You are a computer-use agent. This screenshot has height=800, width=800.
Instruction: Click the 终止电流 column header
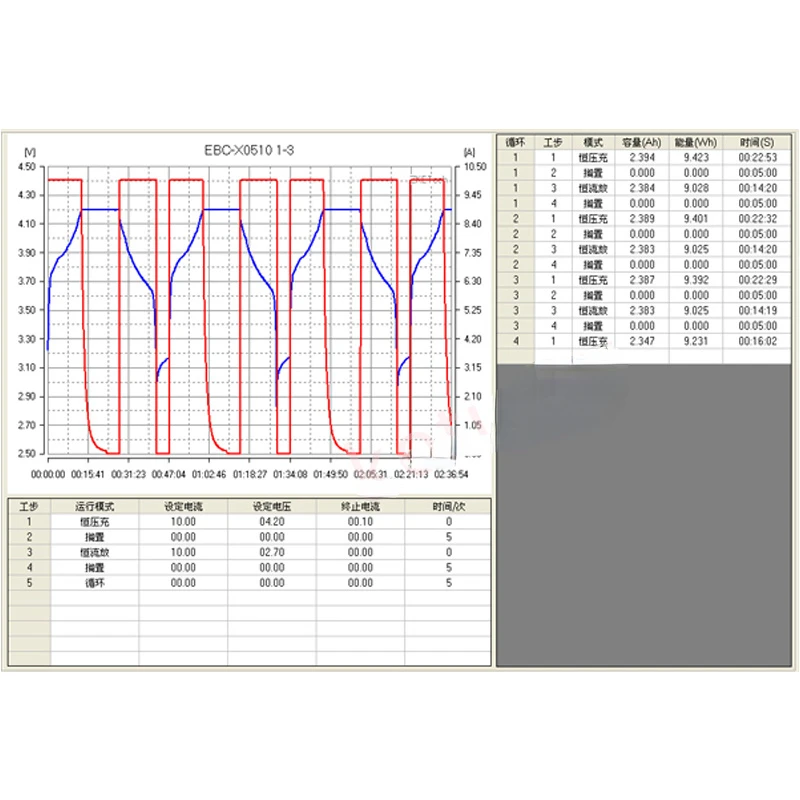point(360,507)
